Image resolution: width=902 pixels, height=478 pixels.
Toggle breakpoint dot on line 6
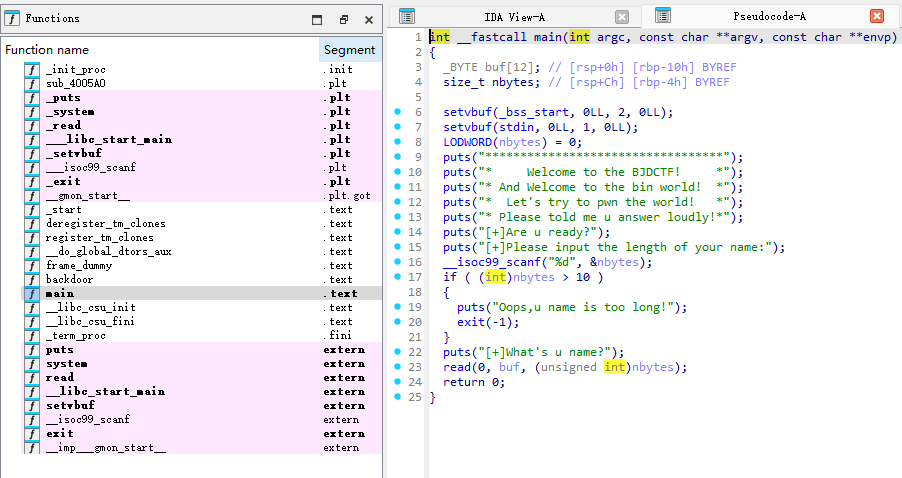coord(398,113)
